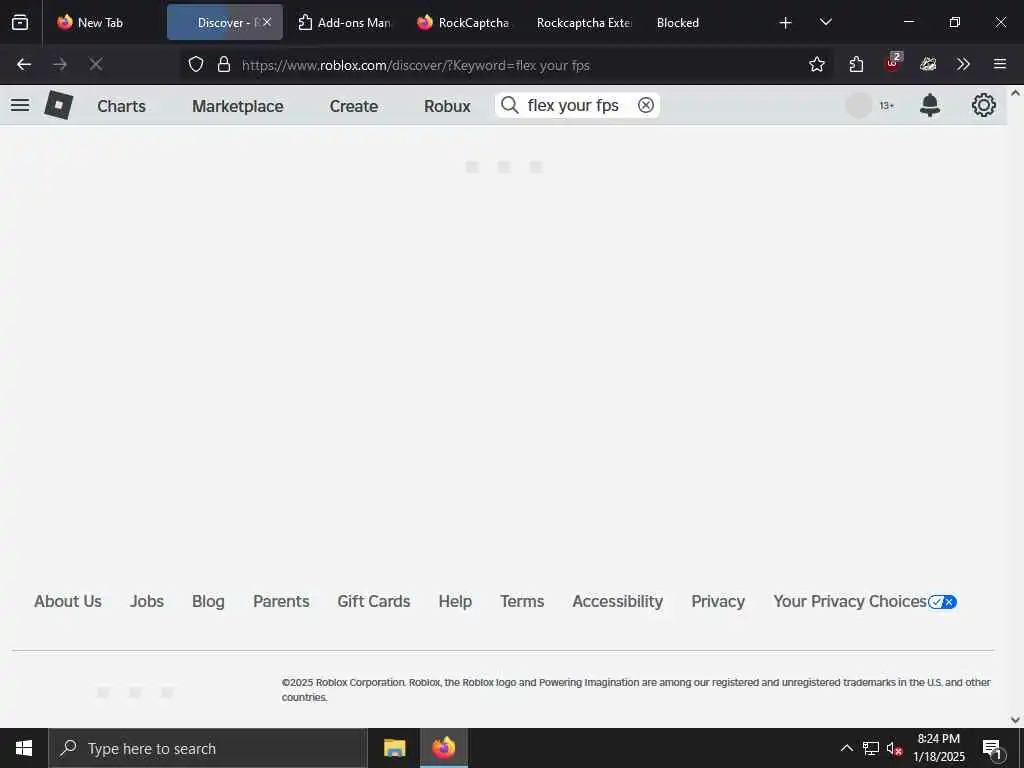Open the Gift Cards link
Viewport: 1024px width, 768px height.
374,601
